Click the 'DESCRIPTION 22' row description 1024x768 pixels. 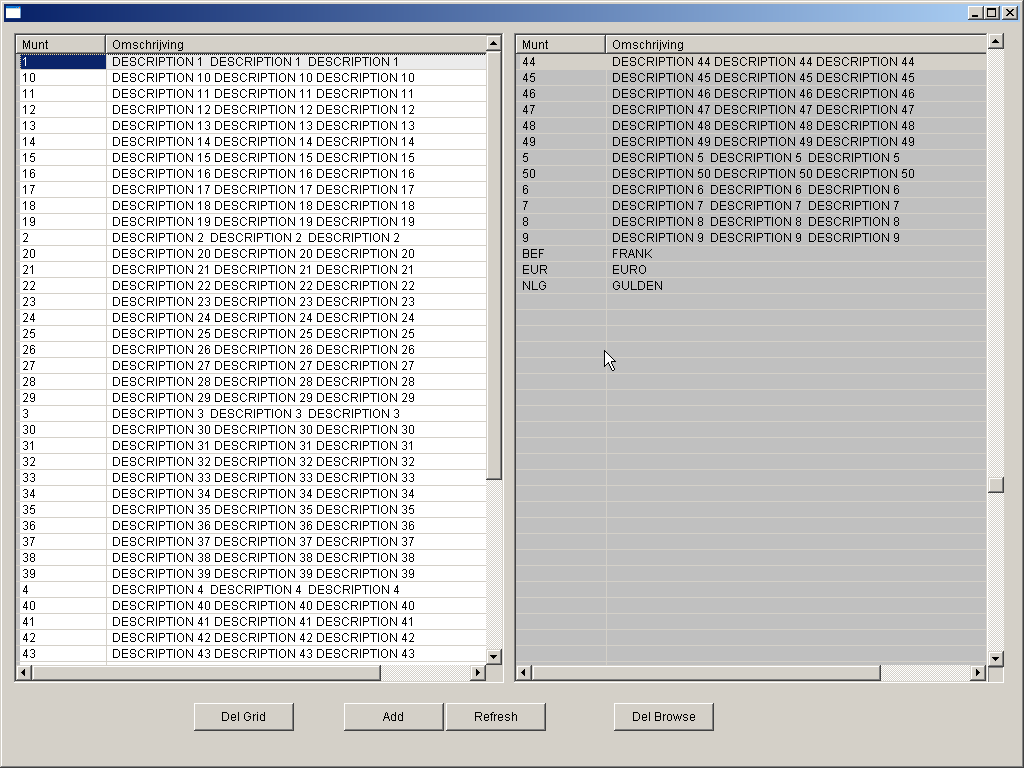tap(296, 285)
